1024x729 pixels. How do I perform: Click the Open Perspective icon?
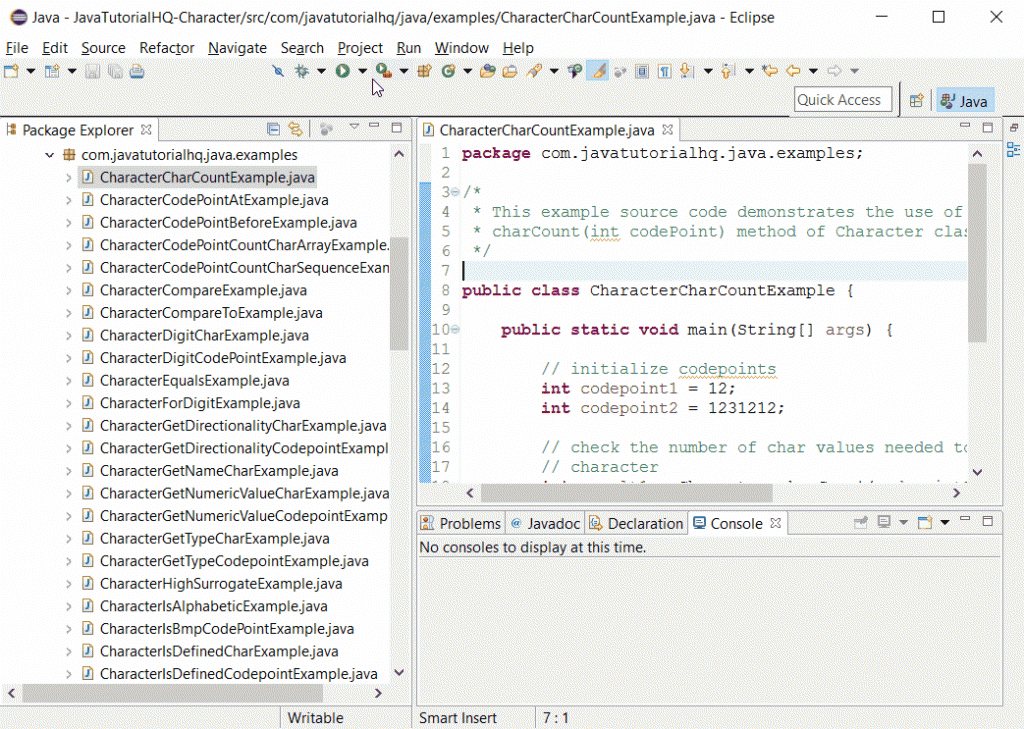point(917,101)
